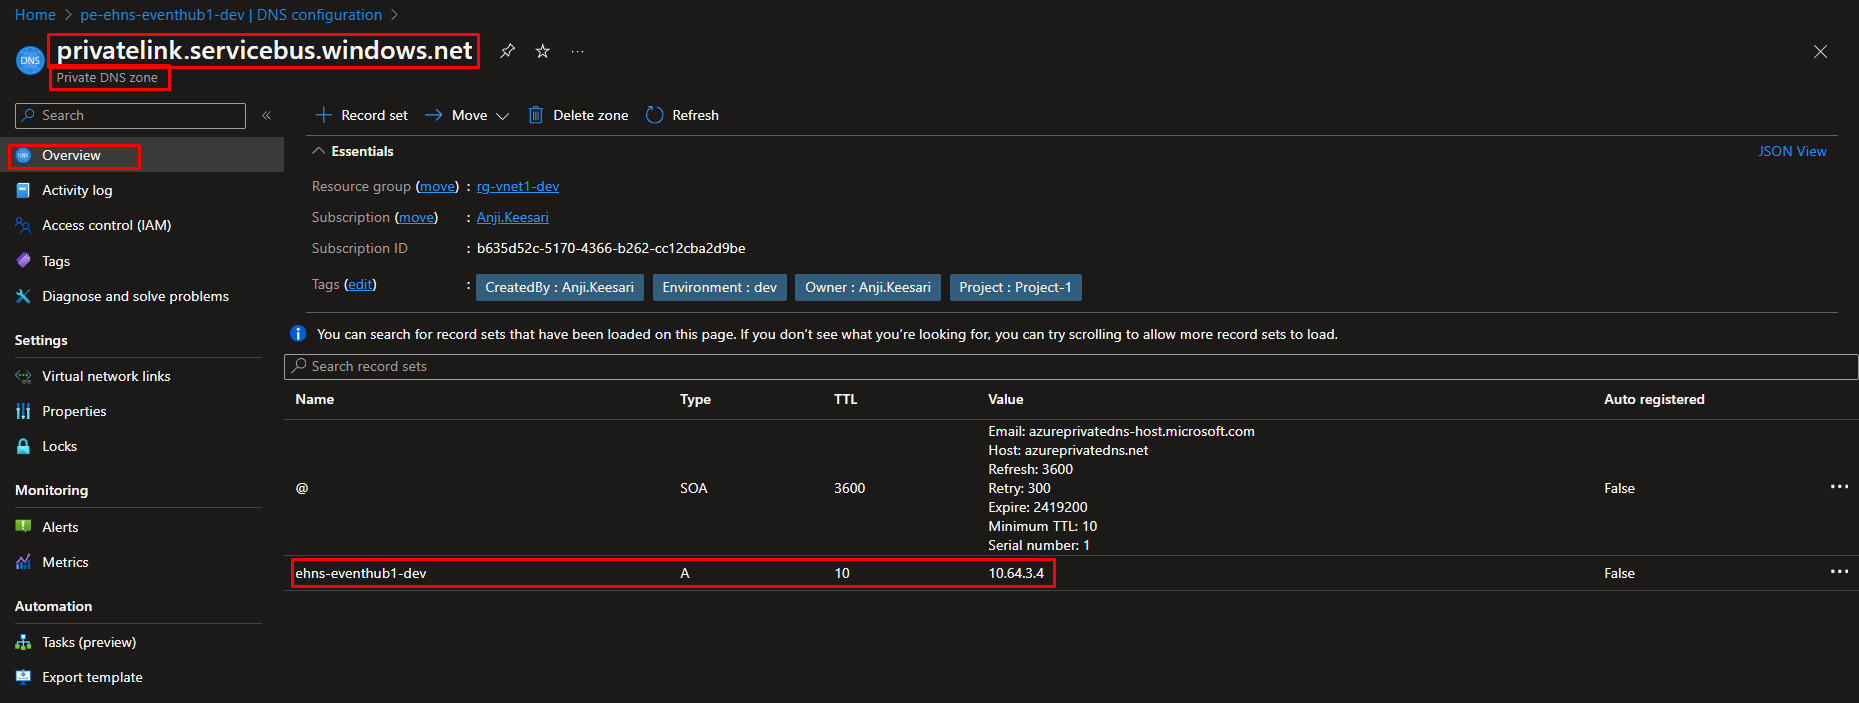Screen dimensions: 1859x703
Task: Click the Delete zone button
Action: point(578,115)
